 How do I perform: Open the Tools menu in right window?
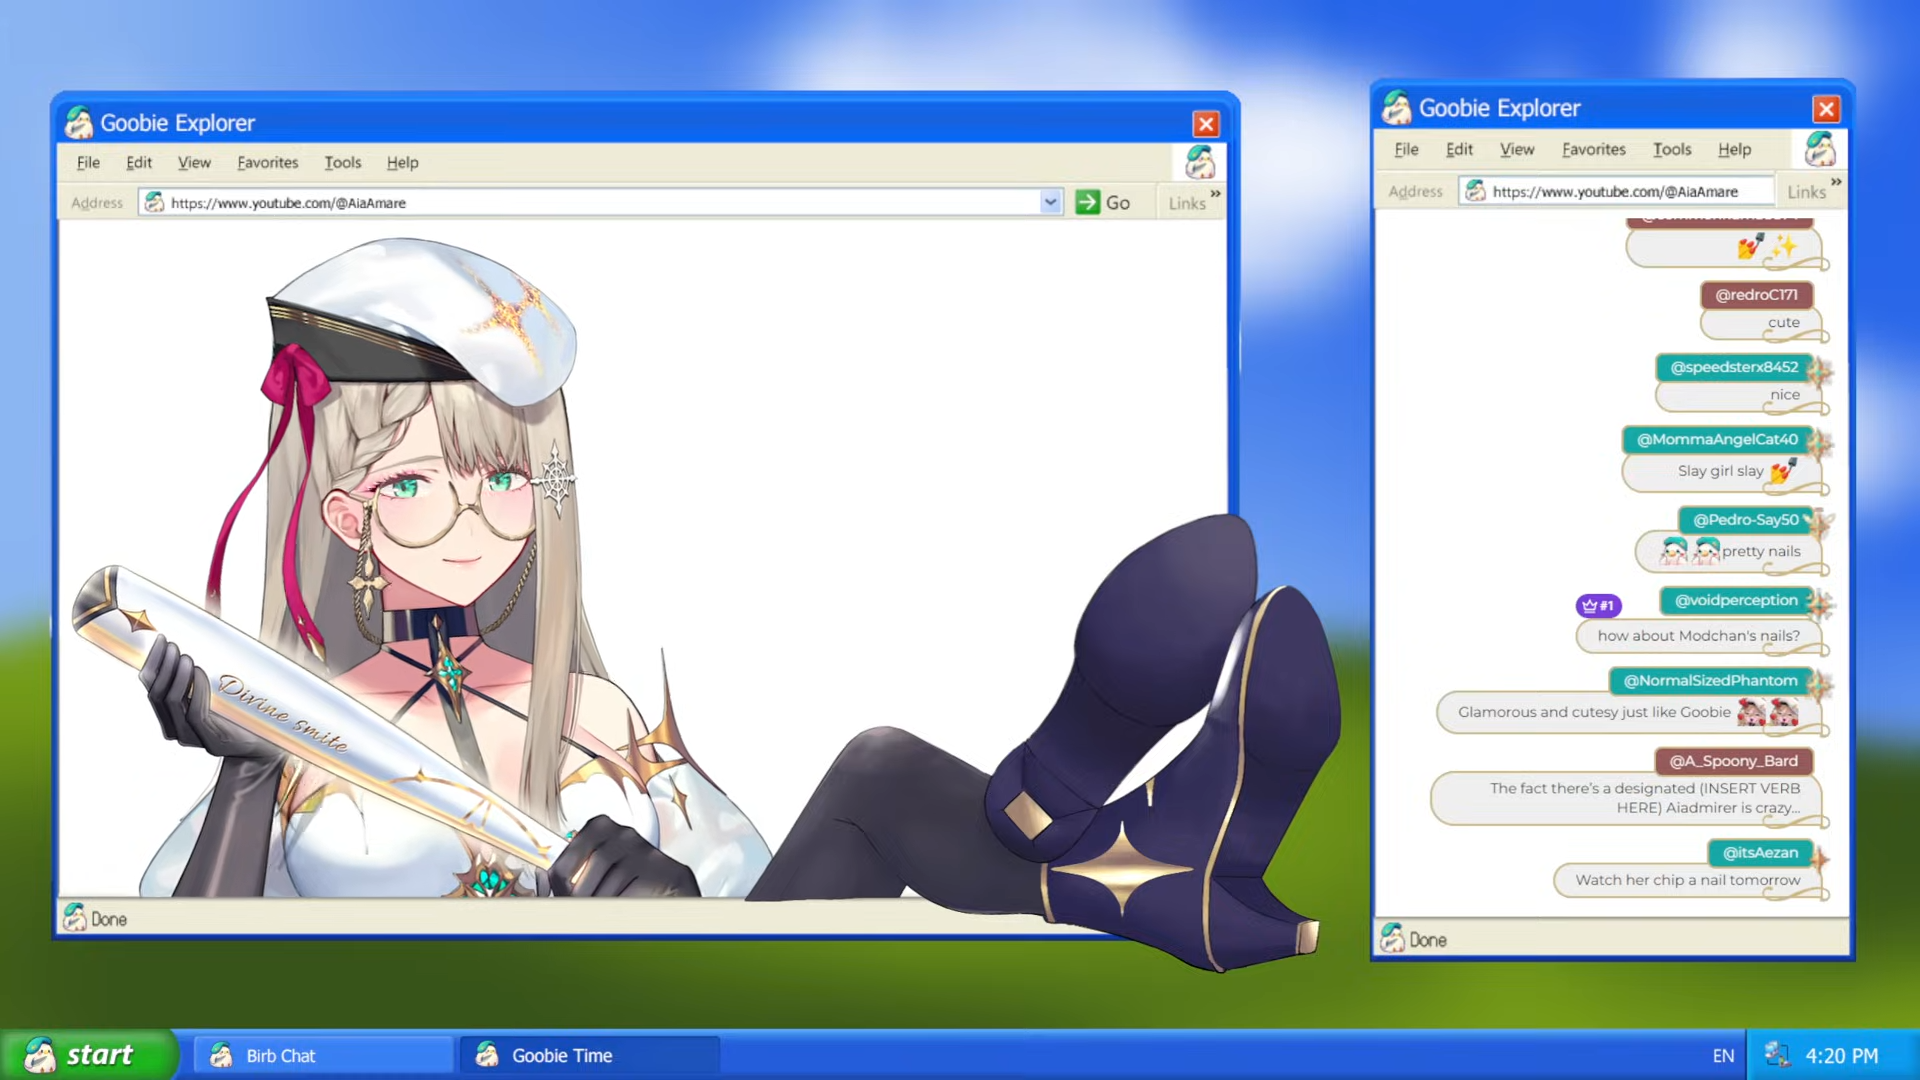point(1671,149)
